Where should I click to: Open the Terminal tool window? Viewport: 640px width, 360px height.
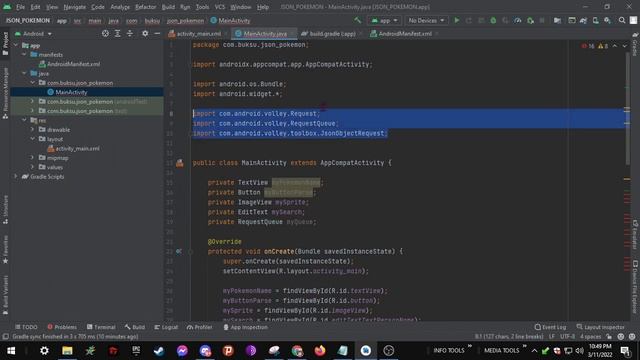coord(101,327)
